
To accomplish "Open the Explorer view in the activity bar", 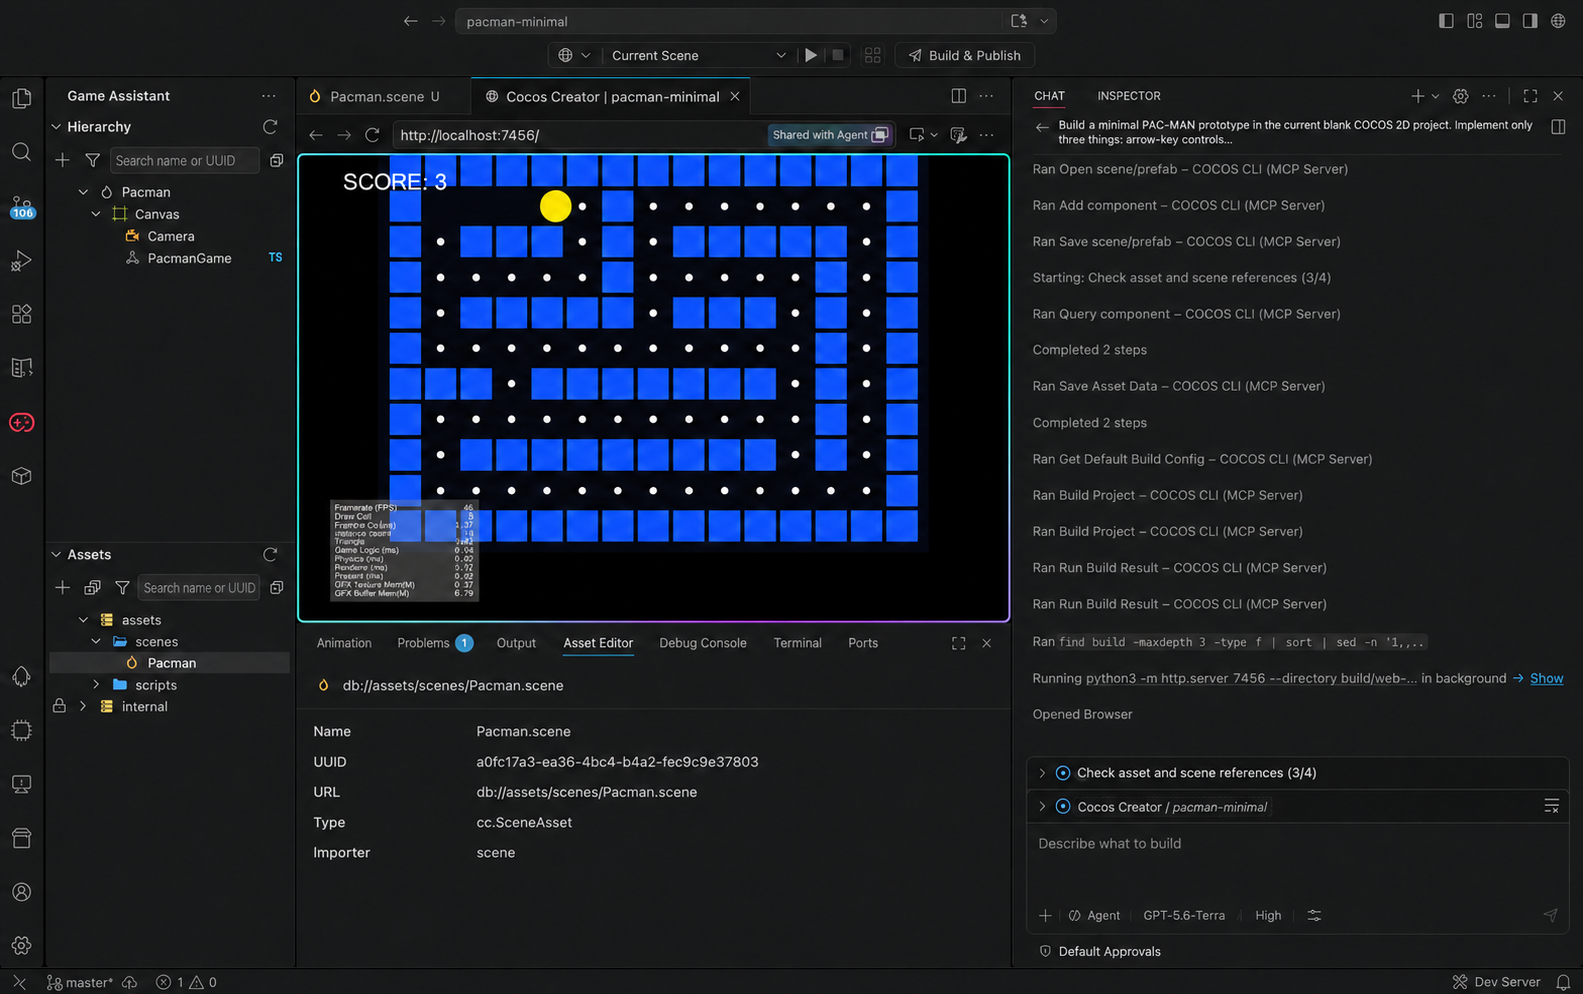I will click(21, 98).
